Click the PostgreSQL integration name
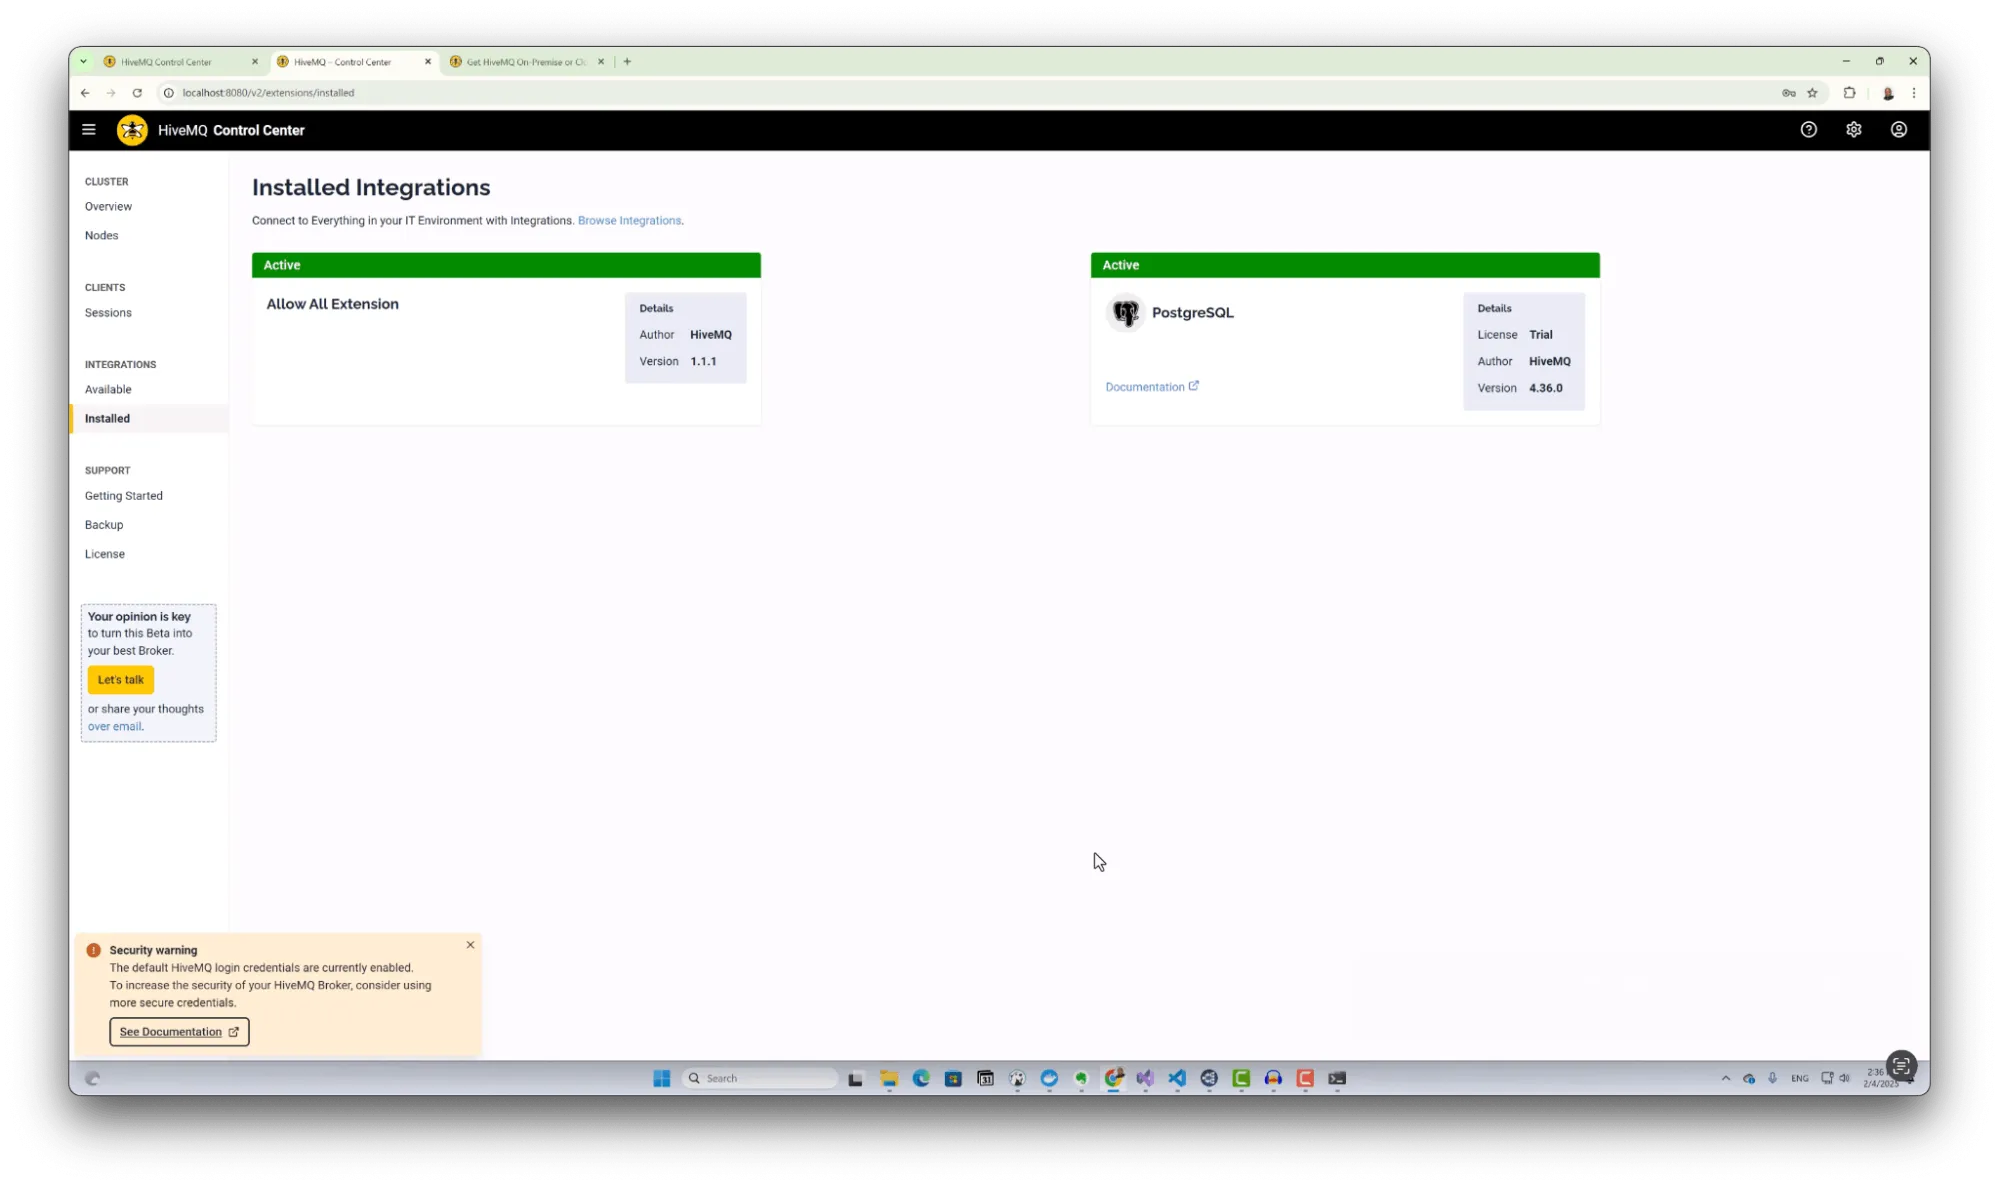This screenshot has width=1999, height=1187. pos(1192,313)
